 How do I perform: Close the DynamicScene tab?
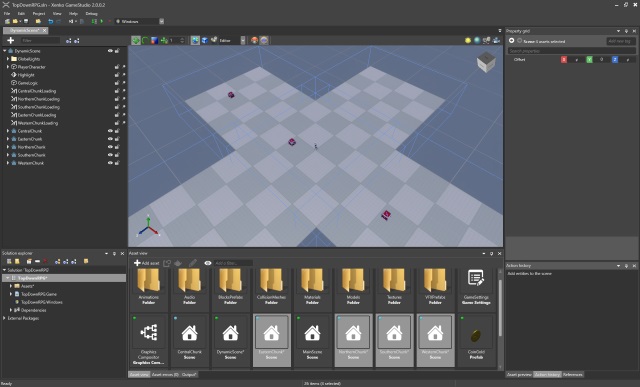45,31
